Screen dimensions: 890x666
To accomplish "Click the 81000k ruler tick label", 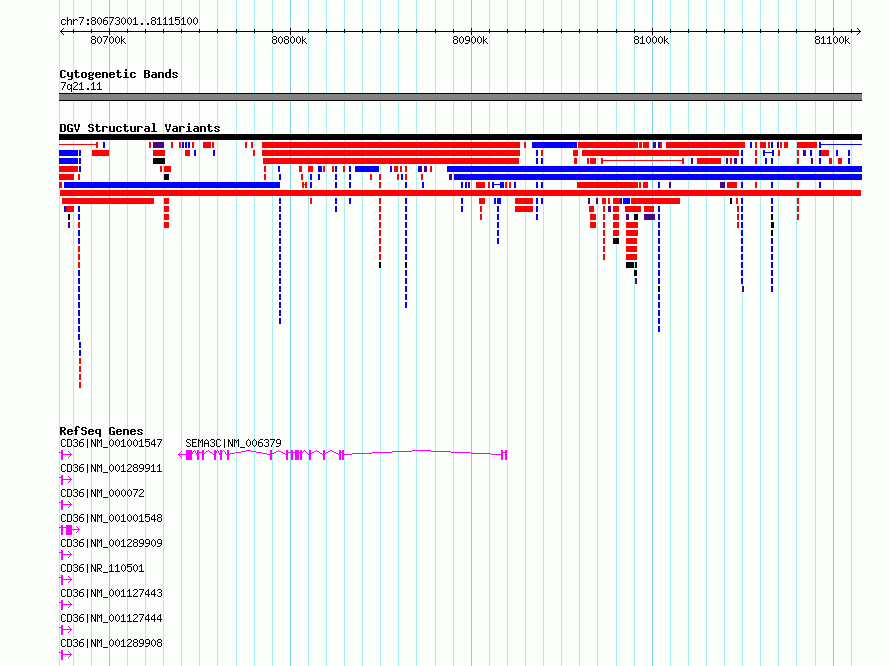I will click(652, 40).
